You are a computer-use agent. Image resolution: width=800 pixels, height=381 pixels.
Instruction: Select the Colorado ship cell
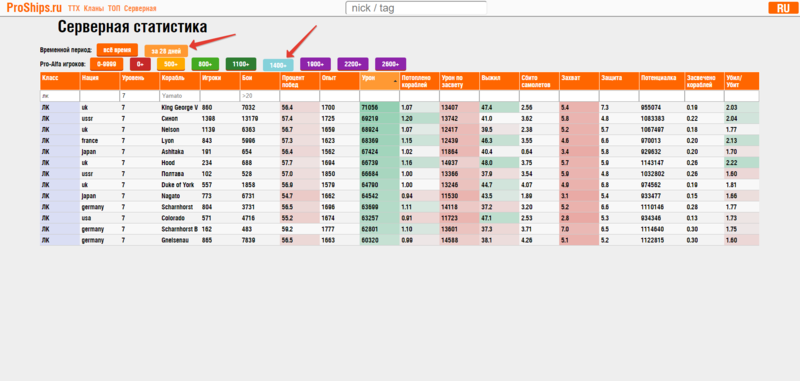point(180,218)
